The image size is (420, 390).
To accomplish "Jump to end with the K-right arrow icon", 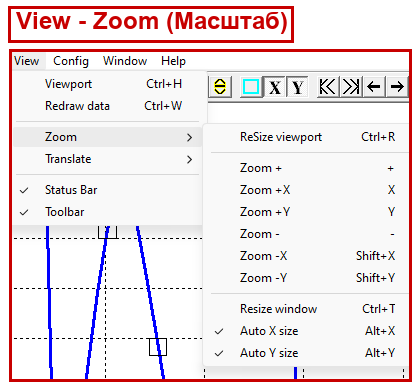I will pos(351,87).
